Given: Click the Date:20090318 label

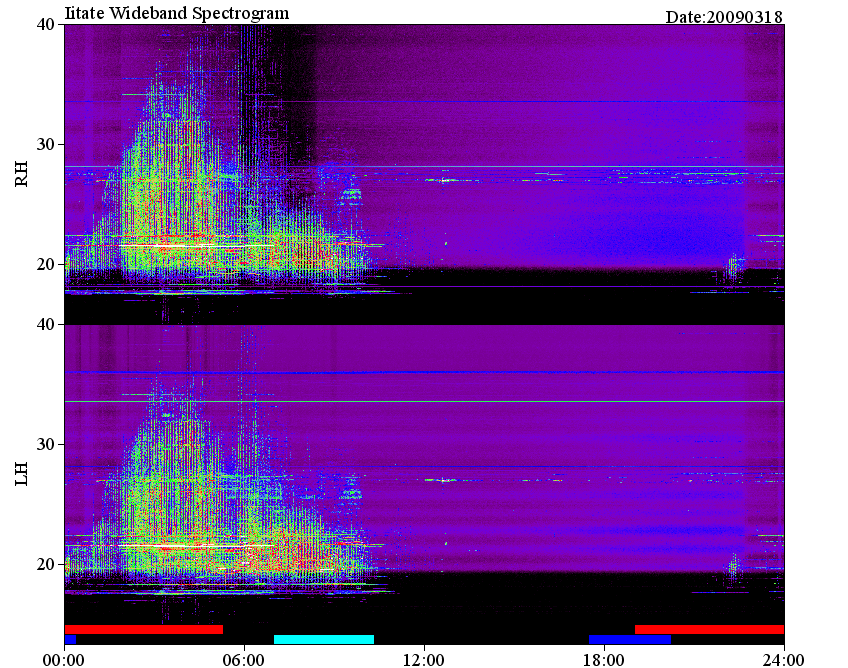Looking at the screenshot, I should tap(724, 17).
